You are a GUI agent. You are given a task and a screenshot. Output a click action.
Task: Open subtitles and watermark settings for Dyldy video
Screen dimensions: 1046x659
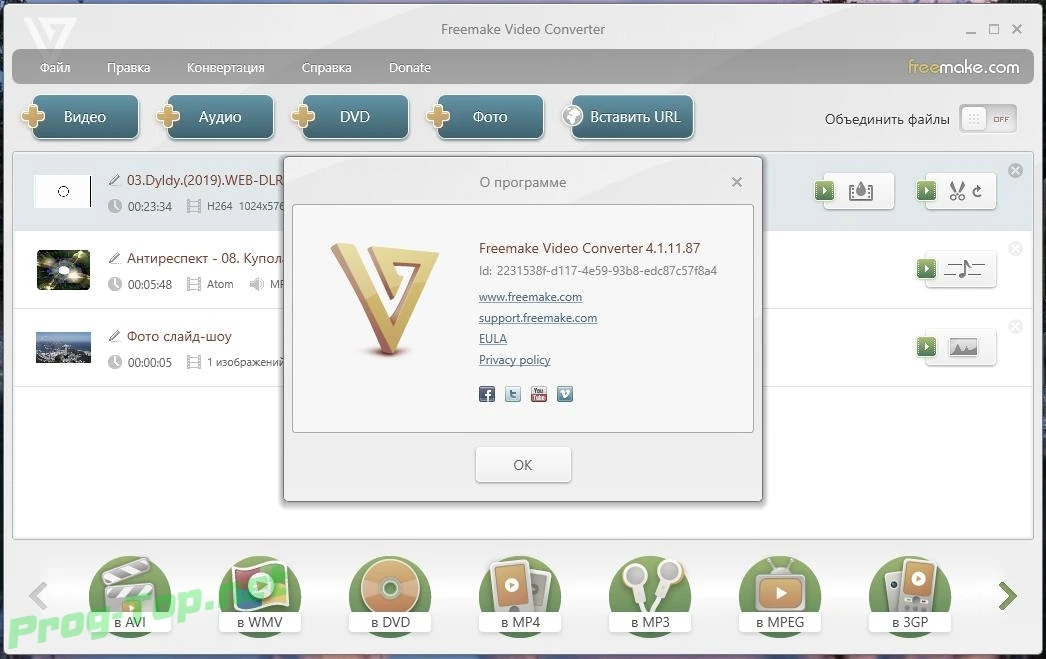pos(855,191)
